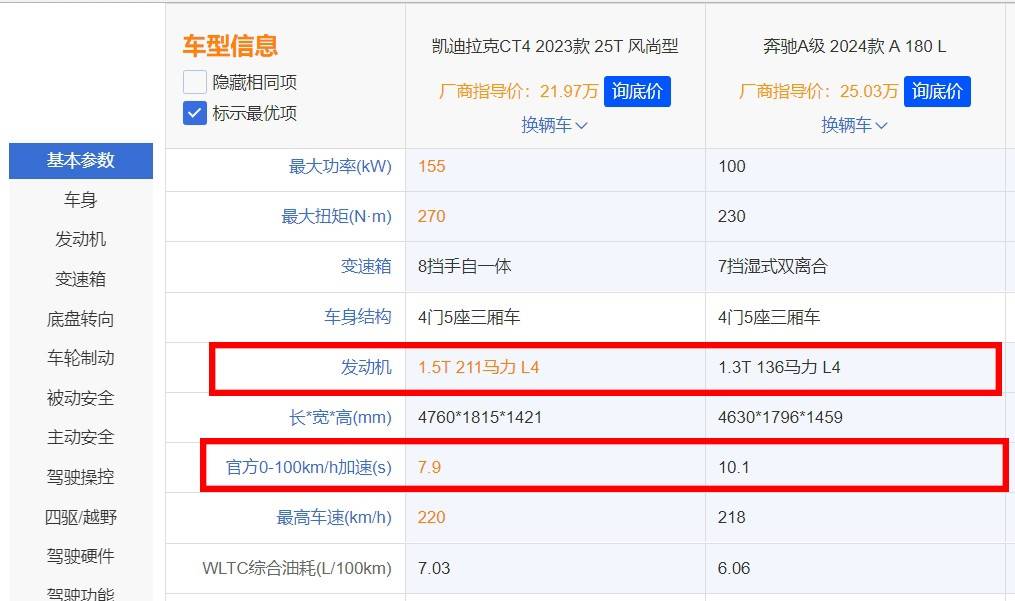Image resolution: width=1015 pixels, height=601 pixels.
Task: Click 询底价 button for Cadillac CT4
Action: pyautogui.click(x=637, y=91)
